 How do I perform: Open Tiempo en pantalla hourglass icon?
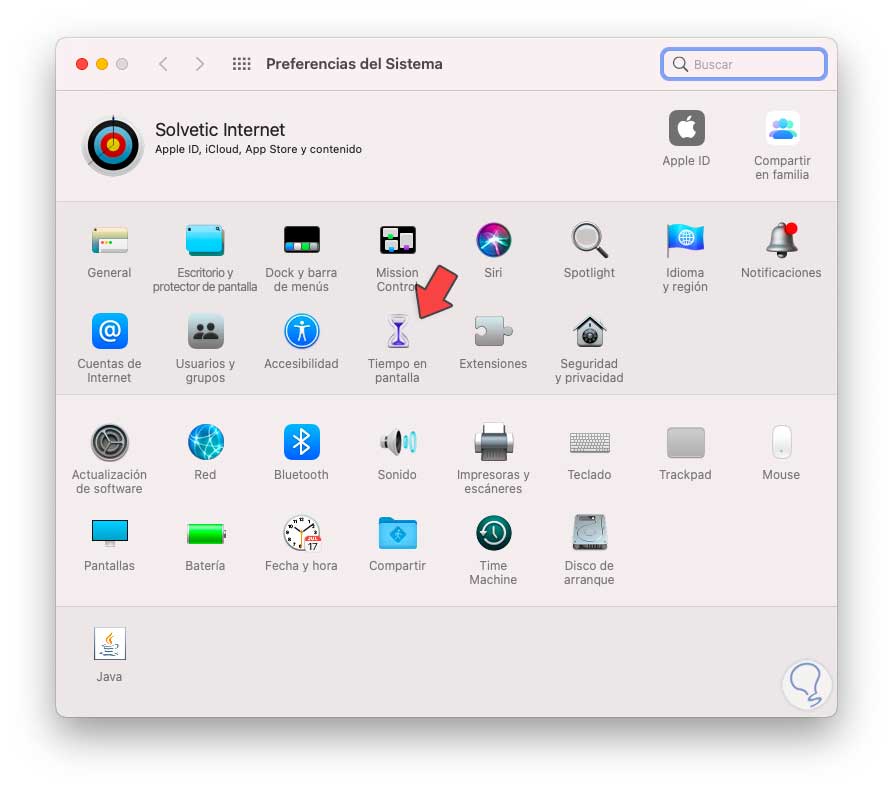click(x=398, y=331)
